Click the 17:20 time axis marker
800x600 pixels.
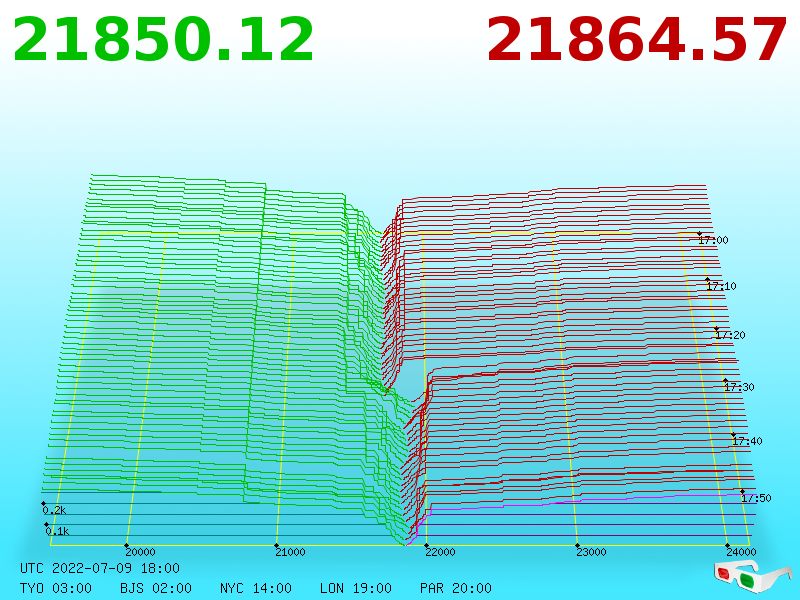[x=730, y=335]
